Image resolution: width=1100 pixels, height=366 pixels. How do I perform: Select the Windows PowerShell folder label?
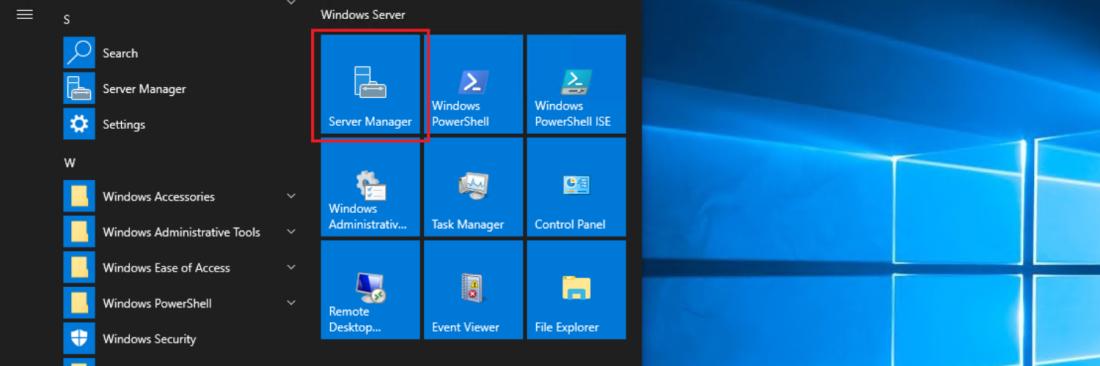tap(157, 304)
